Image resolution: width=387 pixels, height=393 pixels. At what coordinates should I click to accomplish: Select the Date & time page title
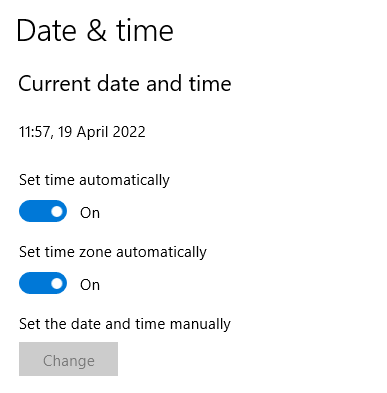95,31
